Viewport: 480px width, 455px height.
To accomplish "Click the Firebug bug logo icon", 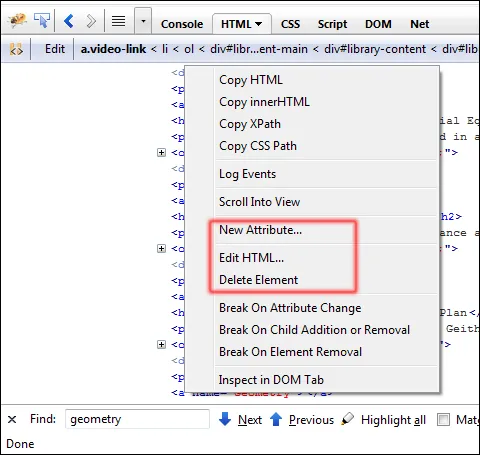I will coord(17,20).
